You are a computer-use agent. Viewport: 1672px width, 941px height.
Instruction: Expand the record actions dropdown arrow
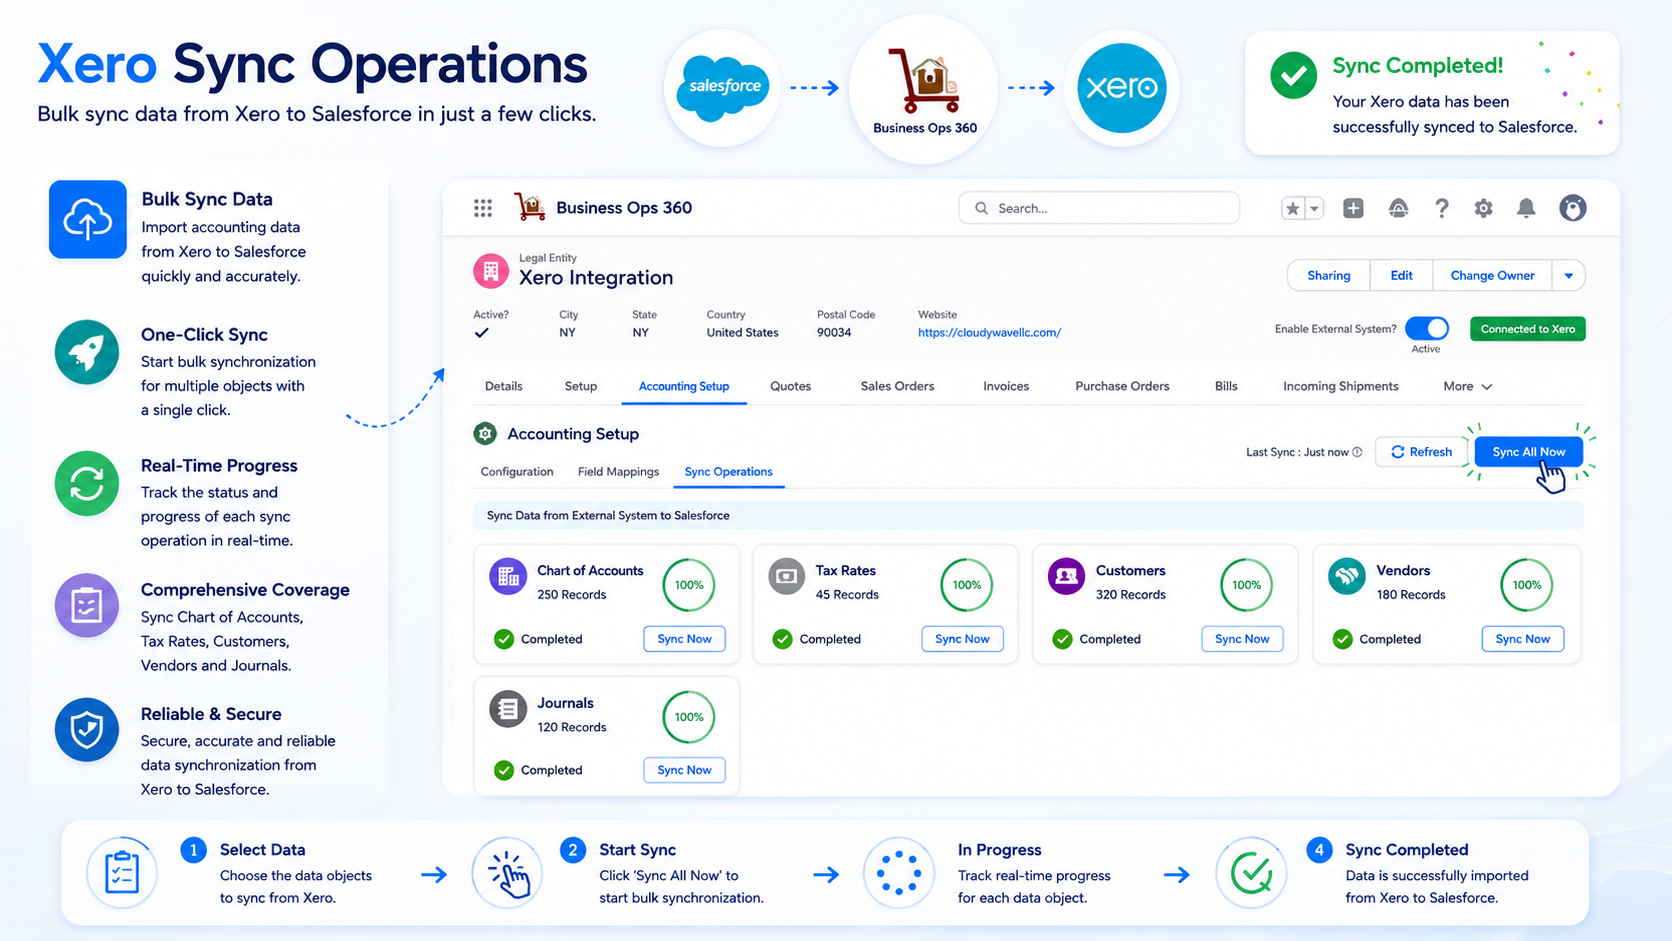[x=1568, y=275]
